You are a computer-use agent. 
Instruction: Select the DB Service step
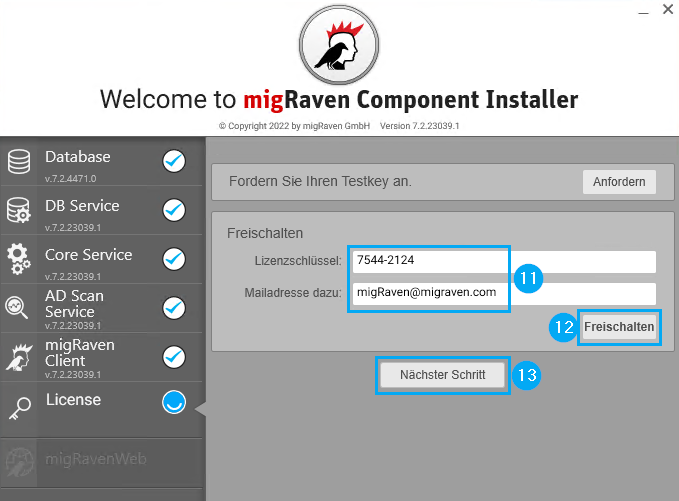(102, 210)
